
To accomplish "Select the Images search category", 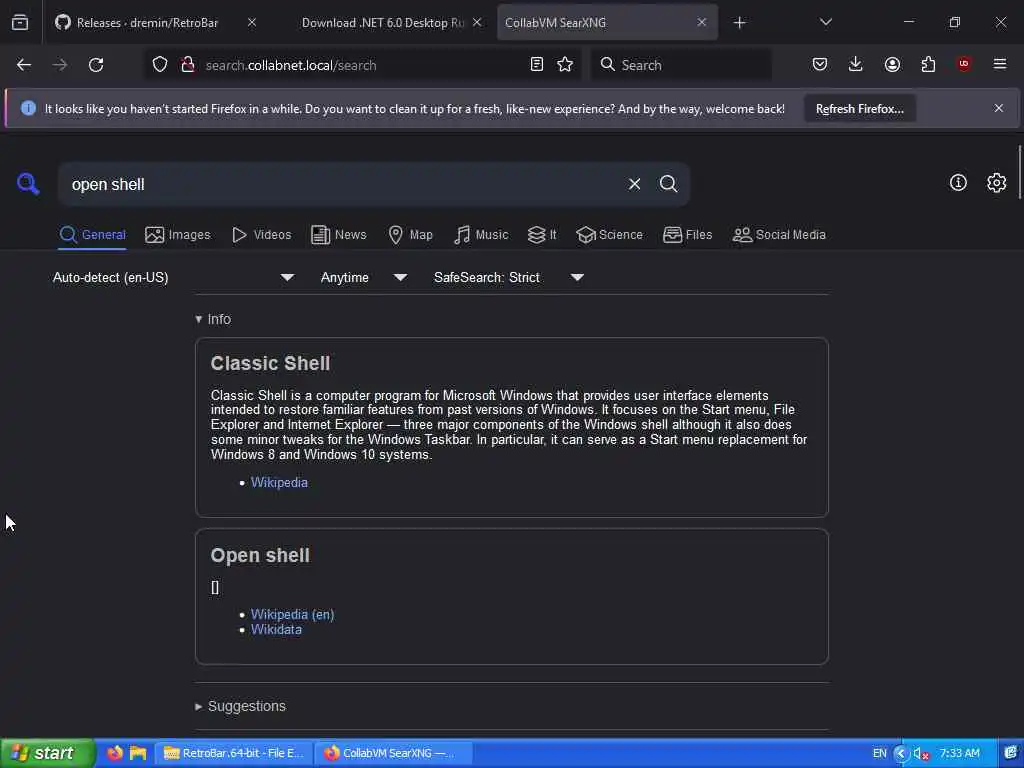I will 178,234.
